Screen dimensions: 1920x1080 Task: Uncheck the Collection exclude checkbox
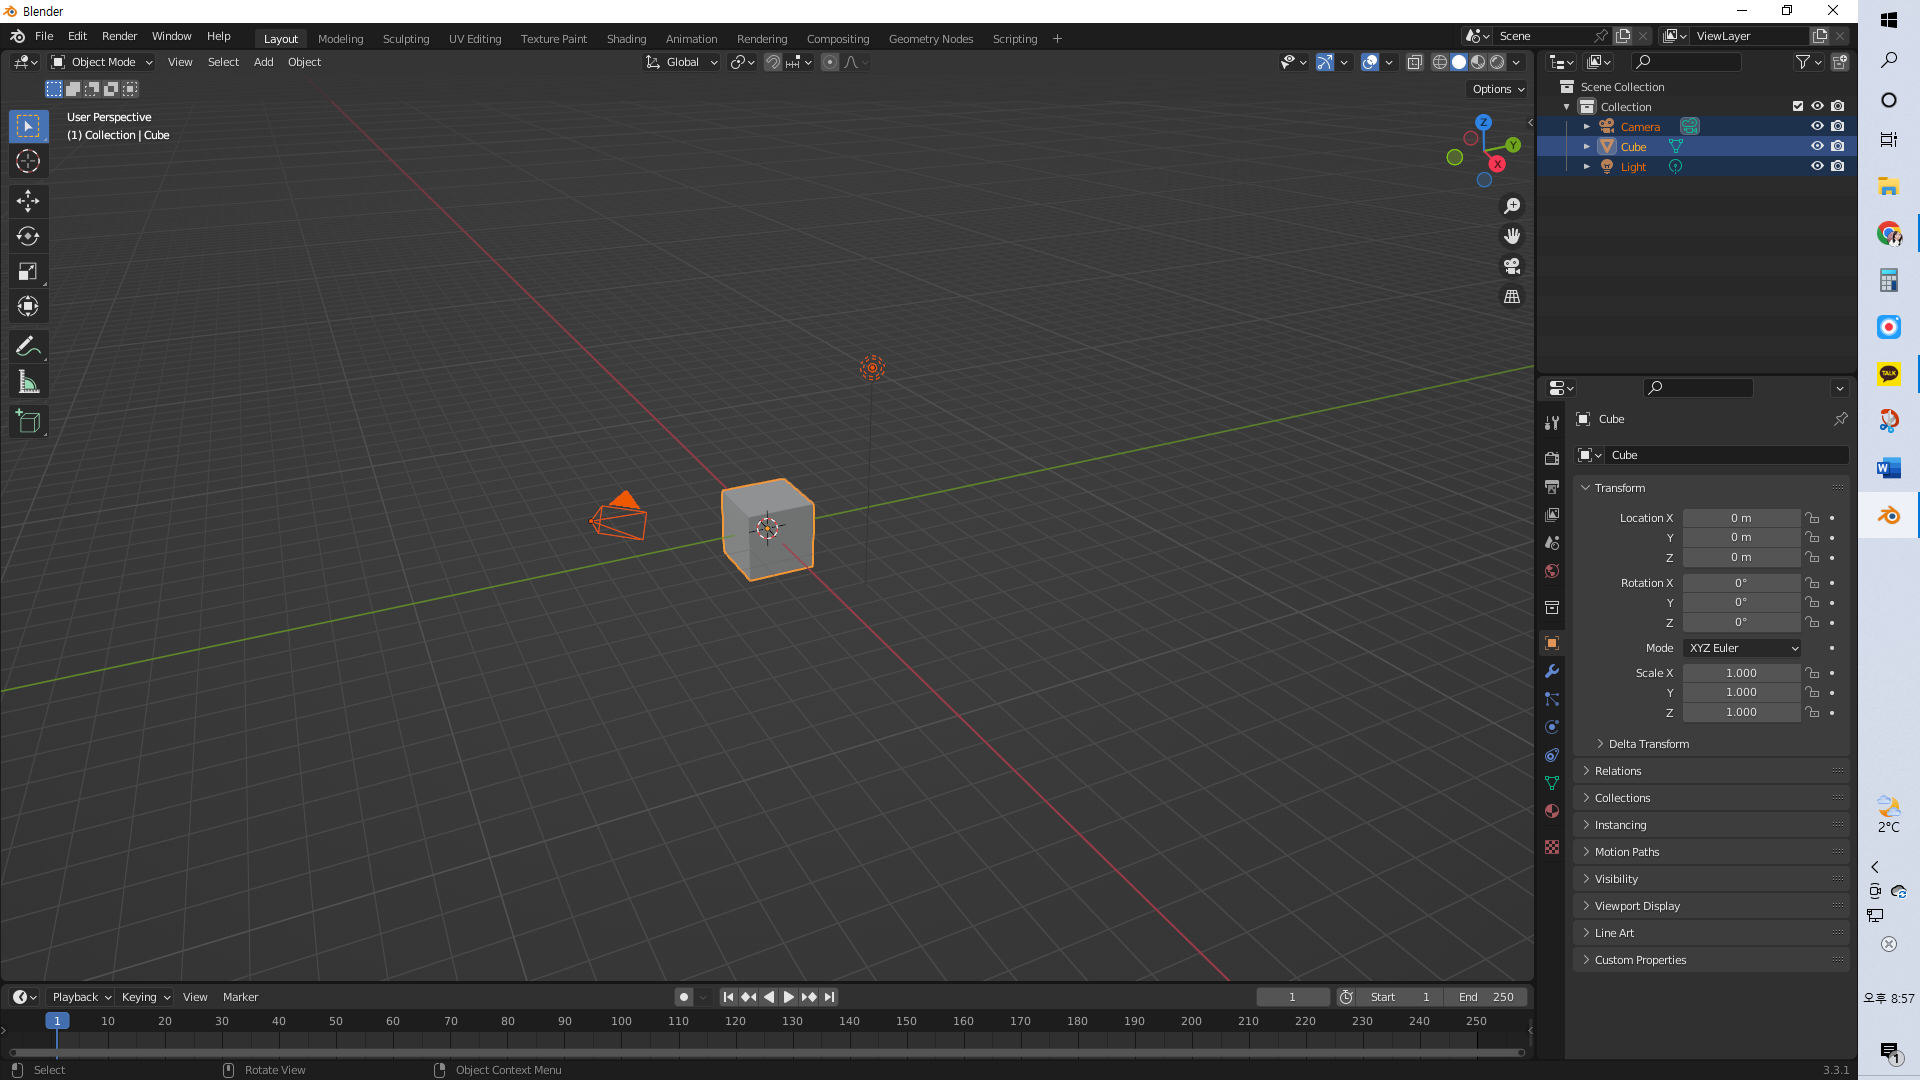[x=1798, y=106]
